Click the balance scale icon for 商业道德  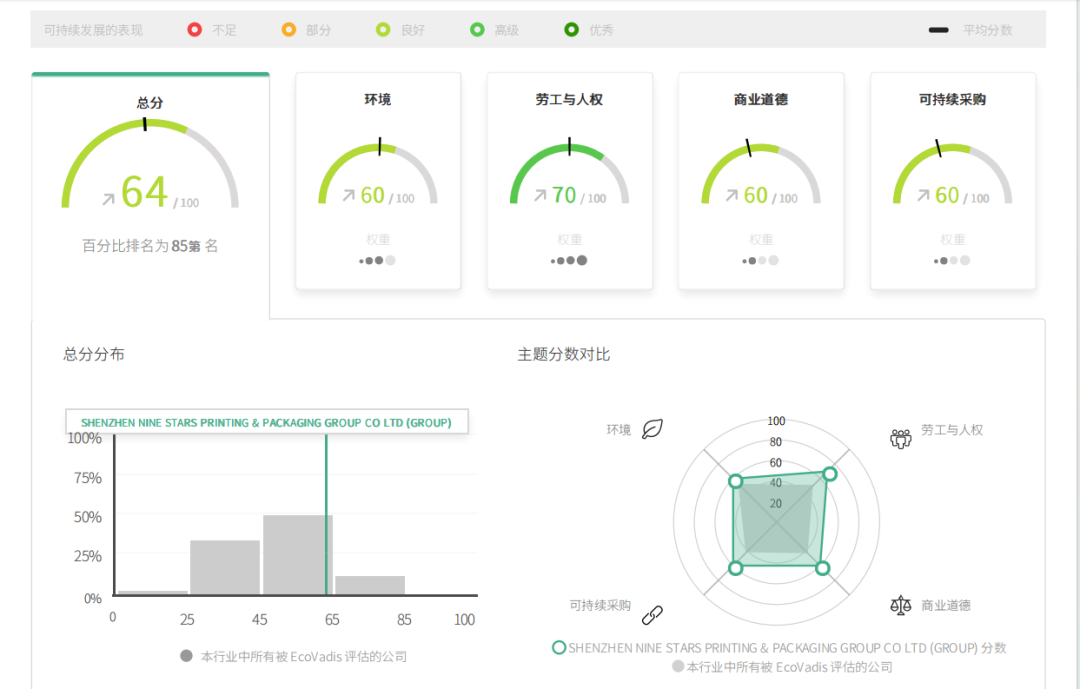[900, 605]
